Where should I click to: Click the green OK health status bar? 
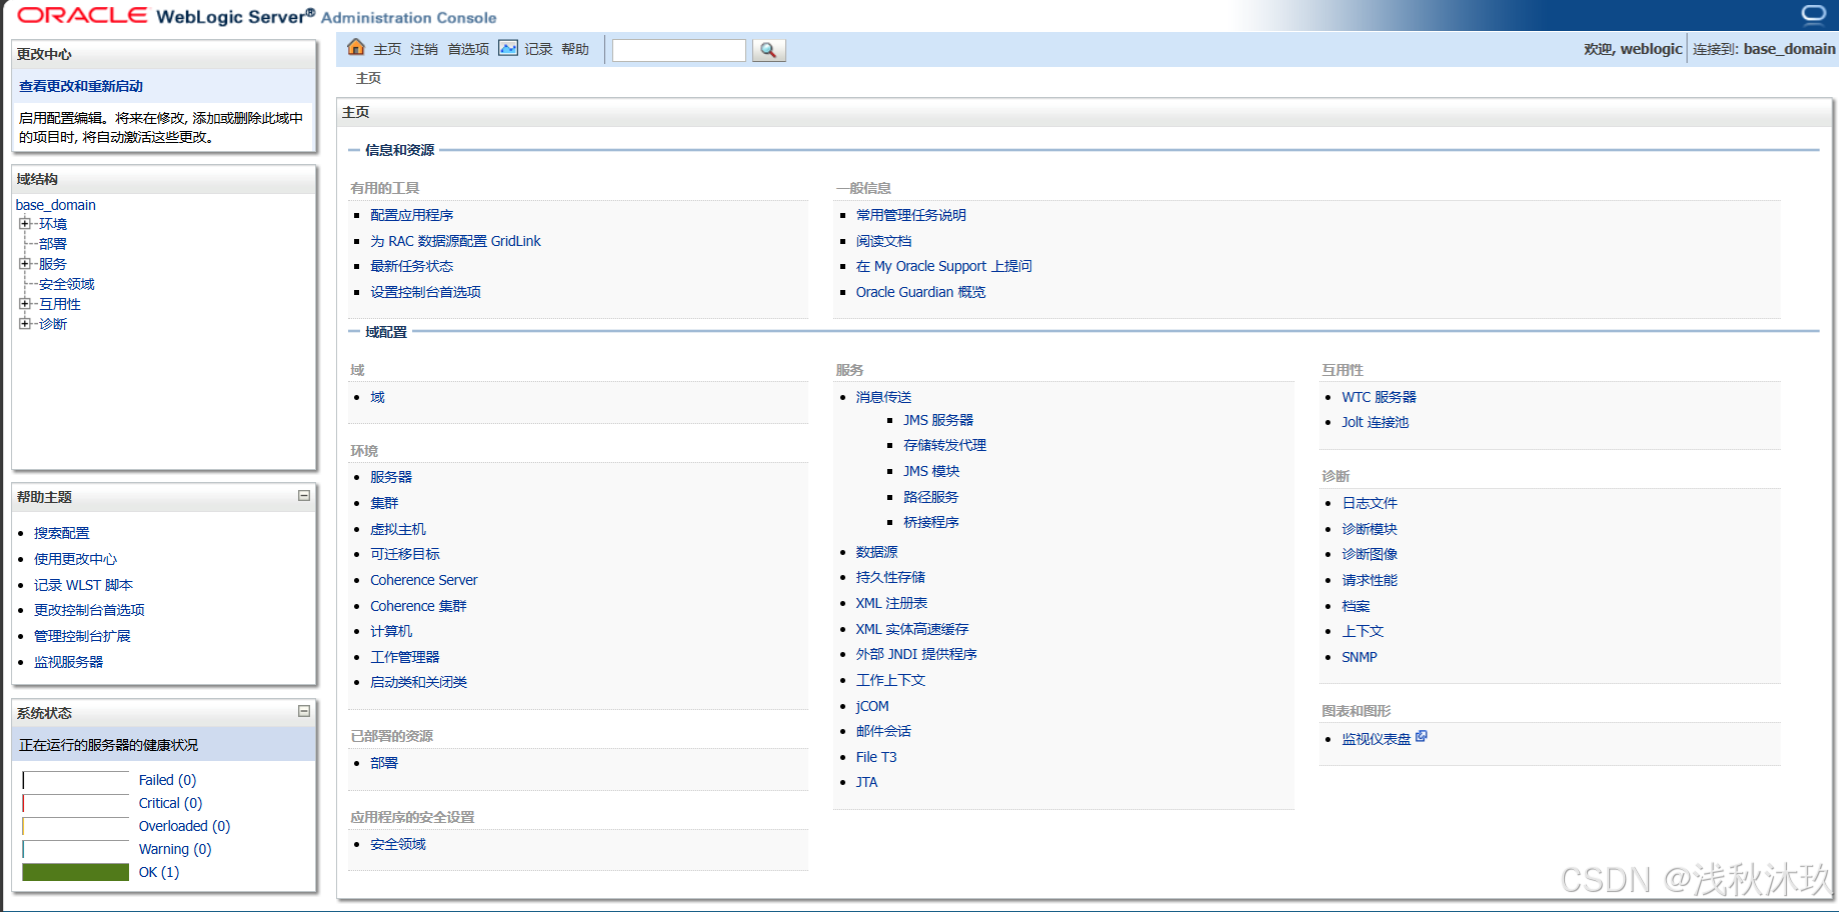75,872
